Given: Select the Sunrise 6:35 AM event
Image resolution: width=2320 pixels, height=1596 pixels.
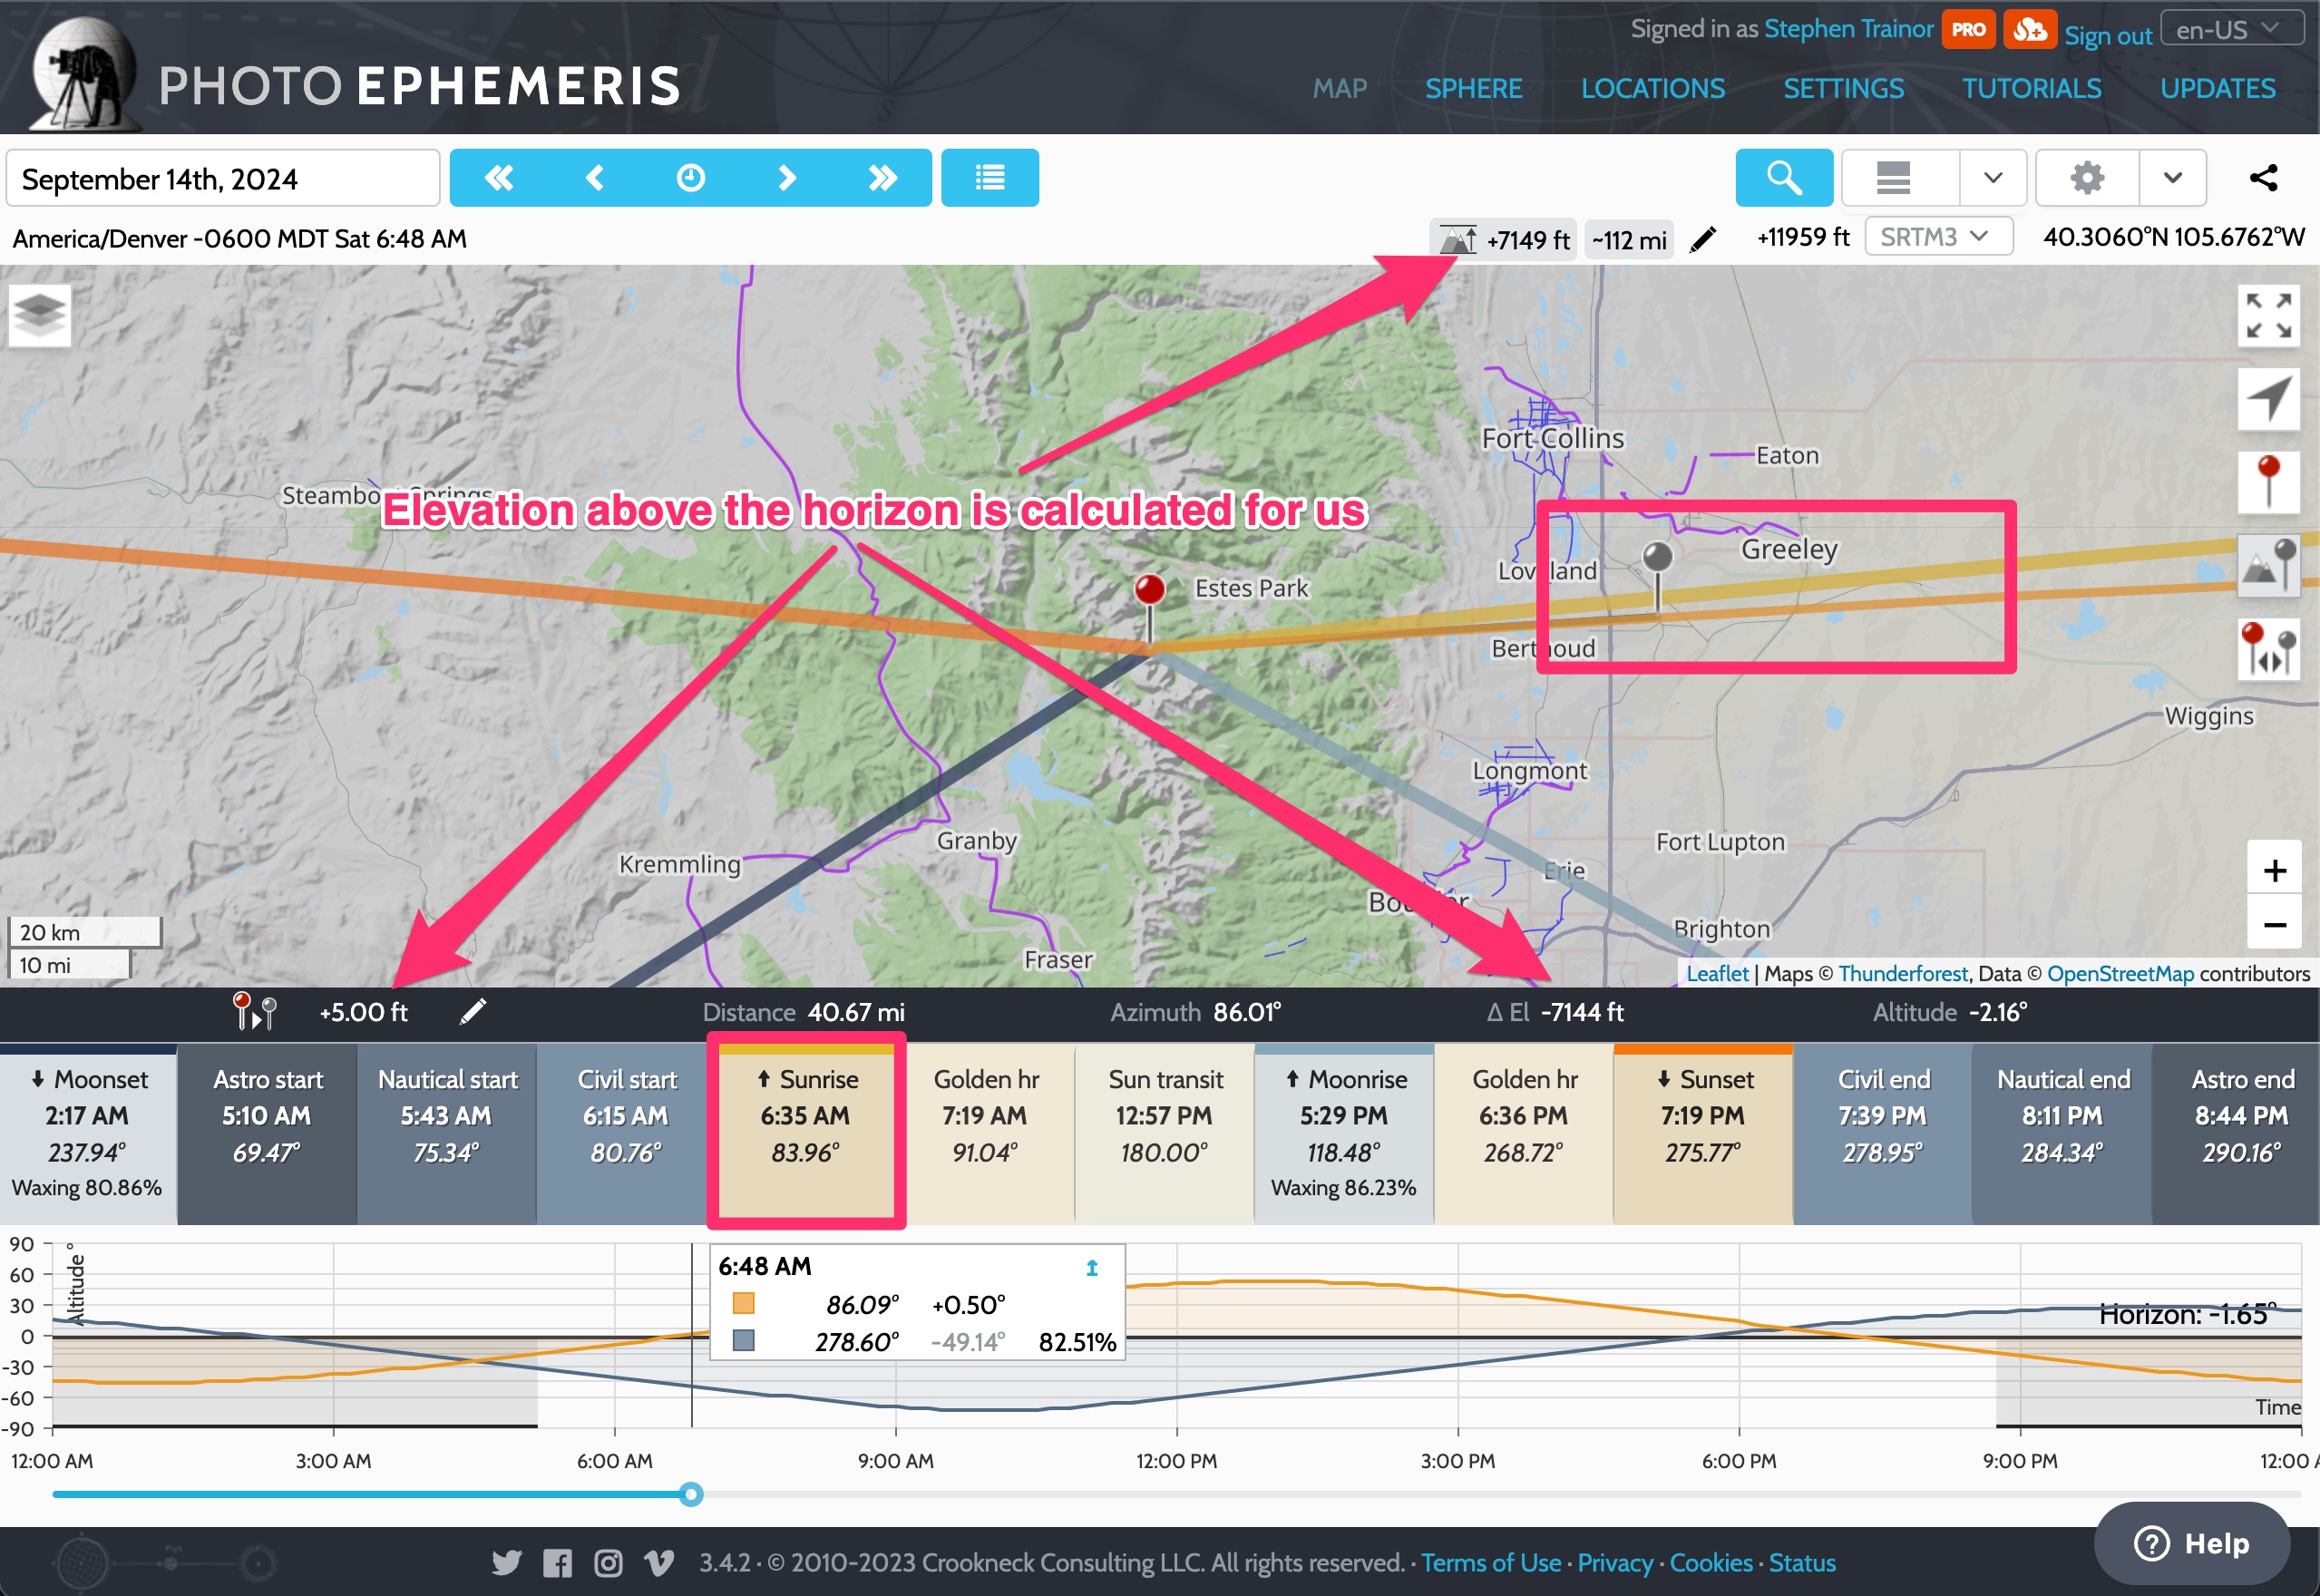Looking at the screenshot, I should [805, 1134].
